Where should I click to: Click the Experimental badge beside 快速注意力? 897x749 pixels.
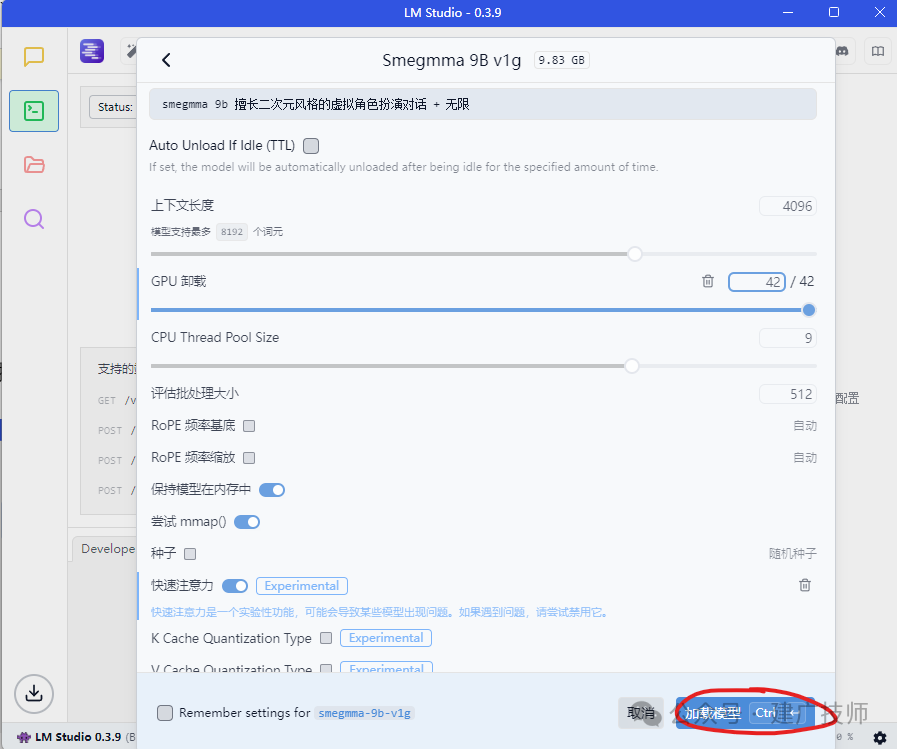point(301,586)
